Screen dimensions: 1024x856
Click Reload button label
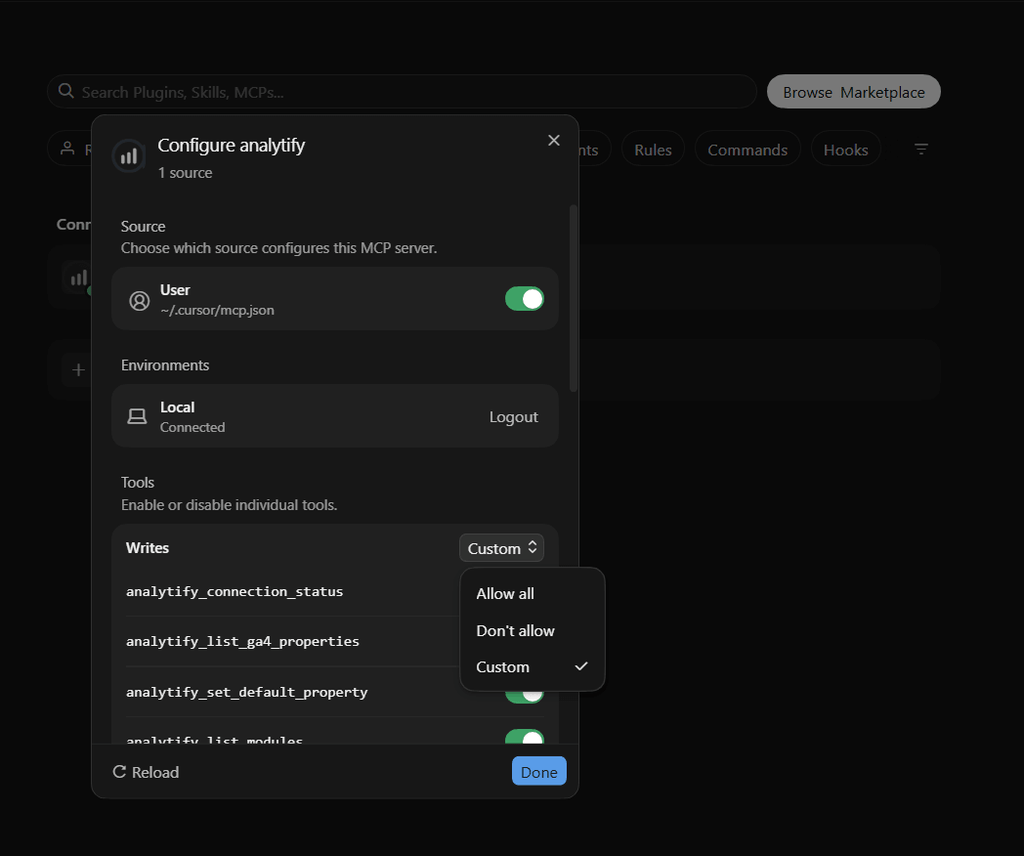[155, 772]
